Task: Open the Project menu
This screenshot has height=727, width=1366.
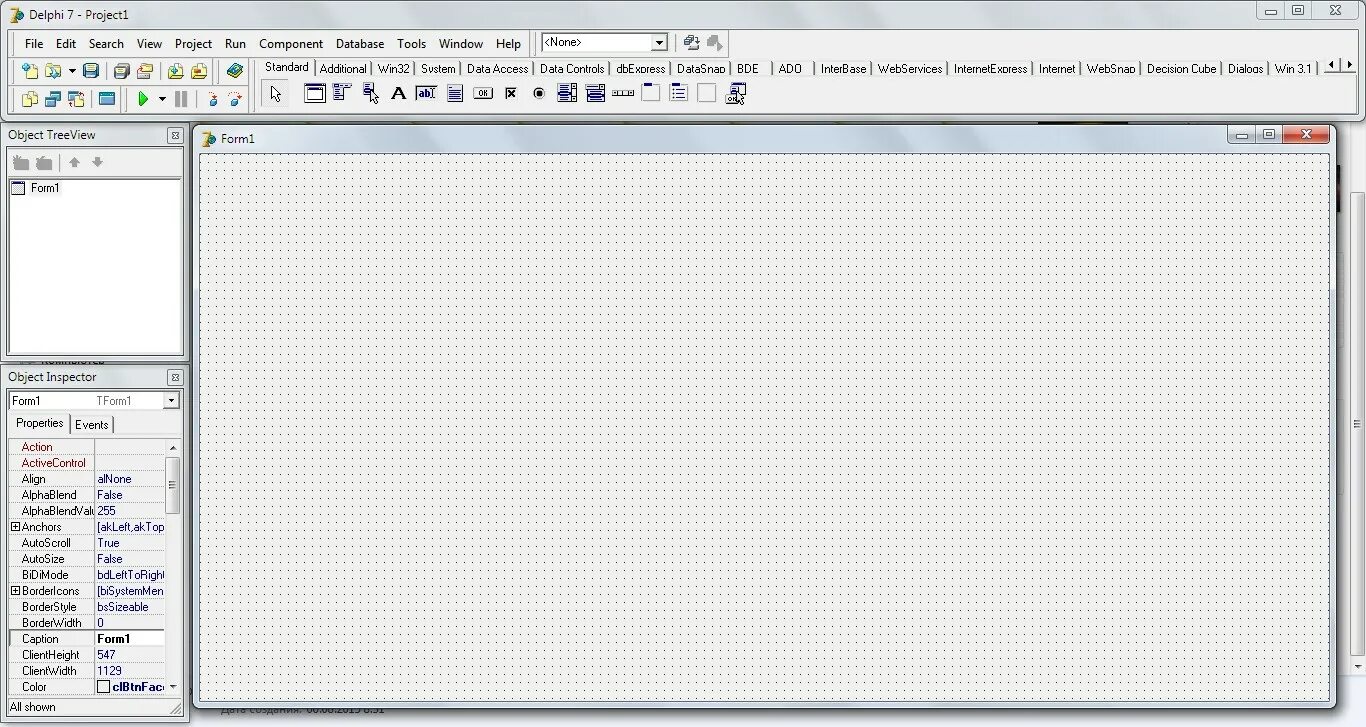Action: pos(193,44)
